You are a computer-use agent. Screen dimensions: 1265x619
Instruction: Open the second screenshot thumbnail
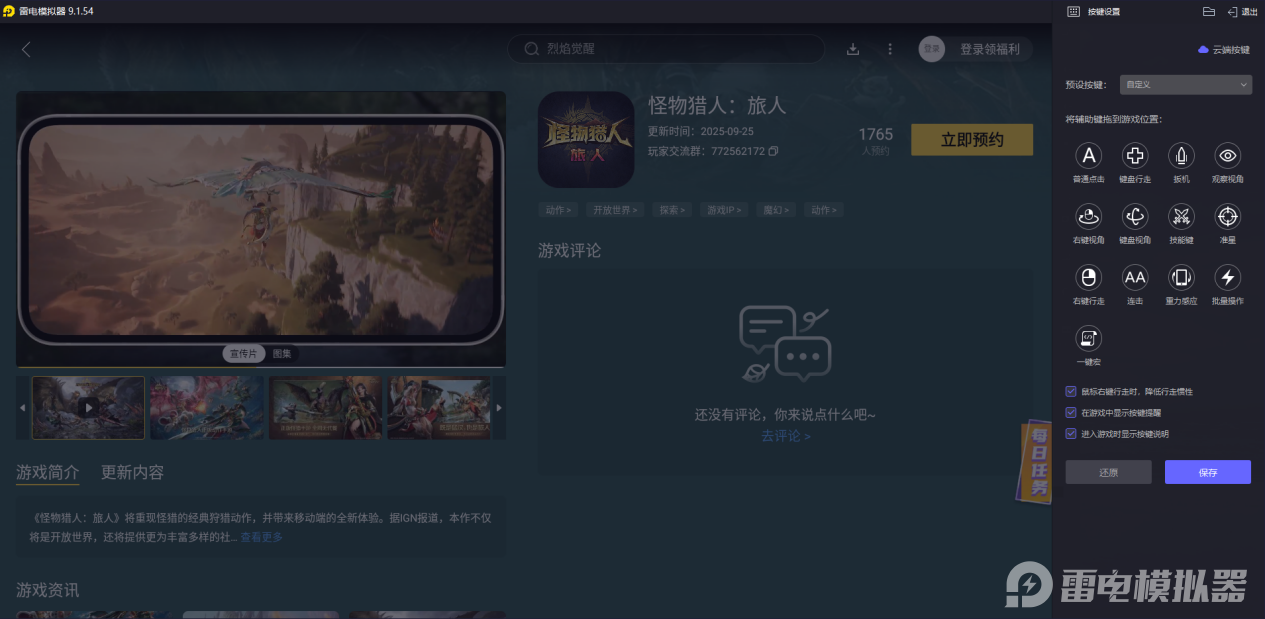tap(208, 407)
